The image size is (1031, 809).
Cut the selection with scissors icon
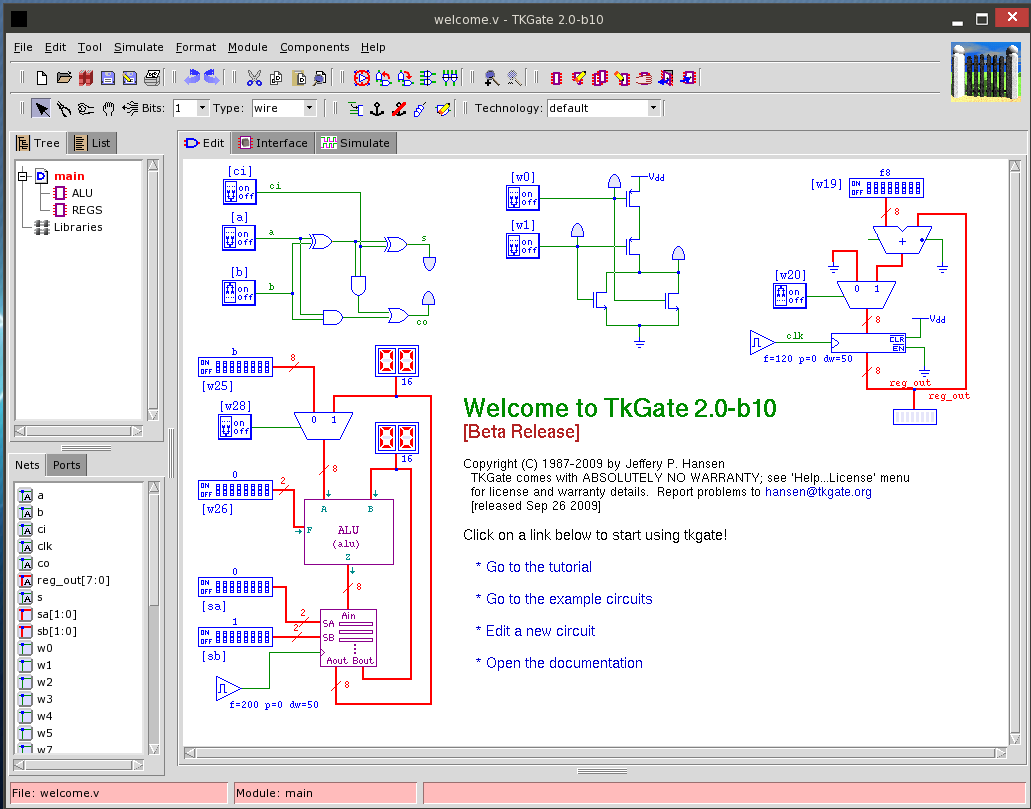coord(254,78)
